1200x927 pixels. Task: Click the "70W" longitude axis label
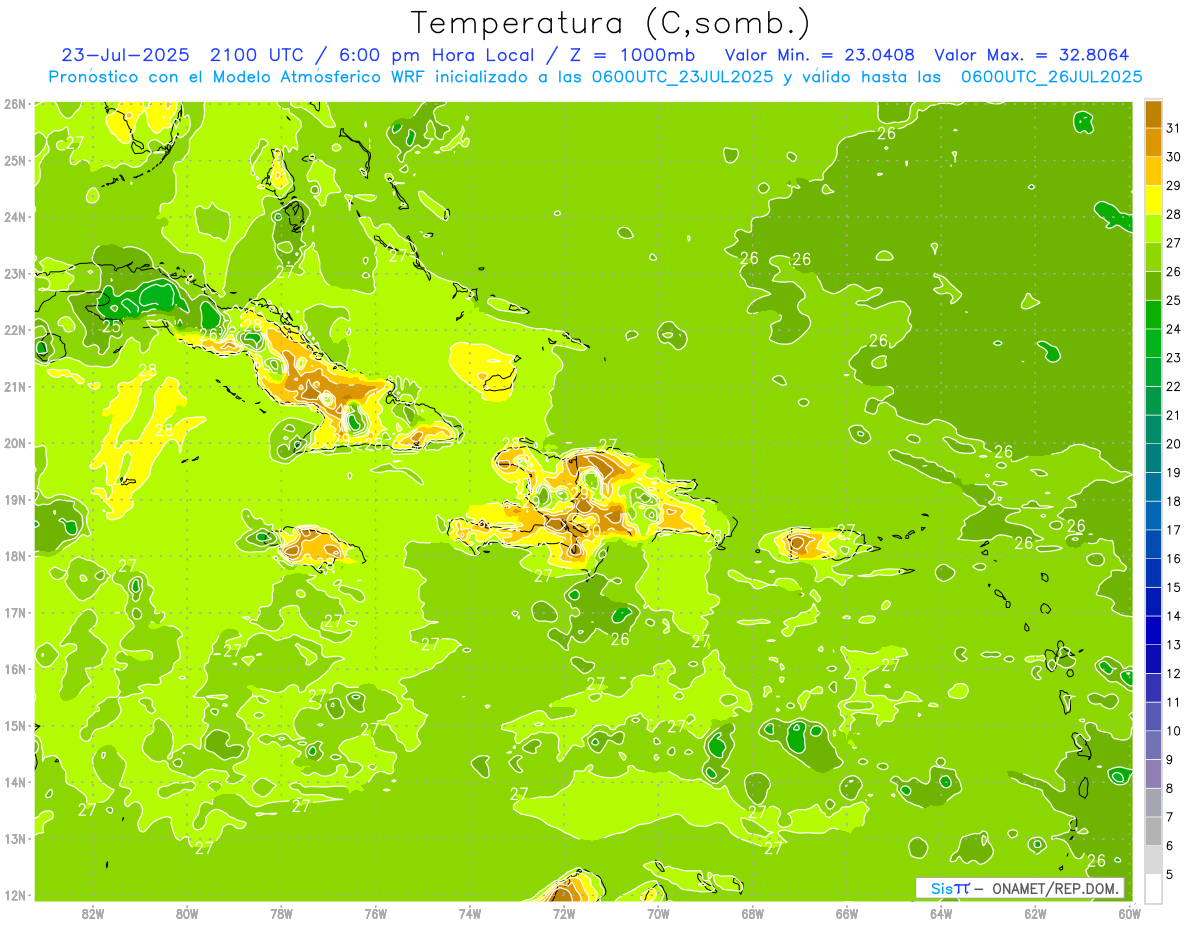658,914
